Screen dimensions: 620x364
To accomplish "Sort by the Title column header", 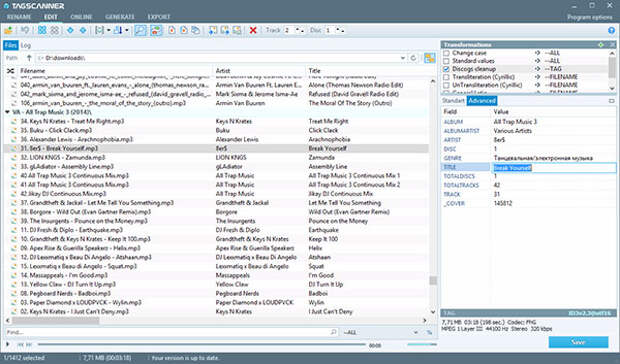I will coord(368,71).
